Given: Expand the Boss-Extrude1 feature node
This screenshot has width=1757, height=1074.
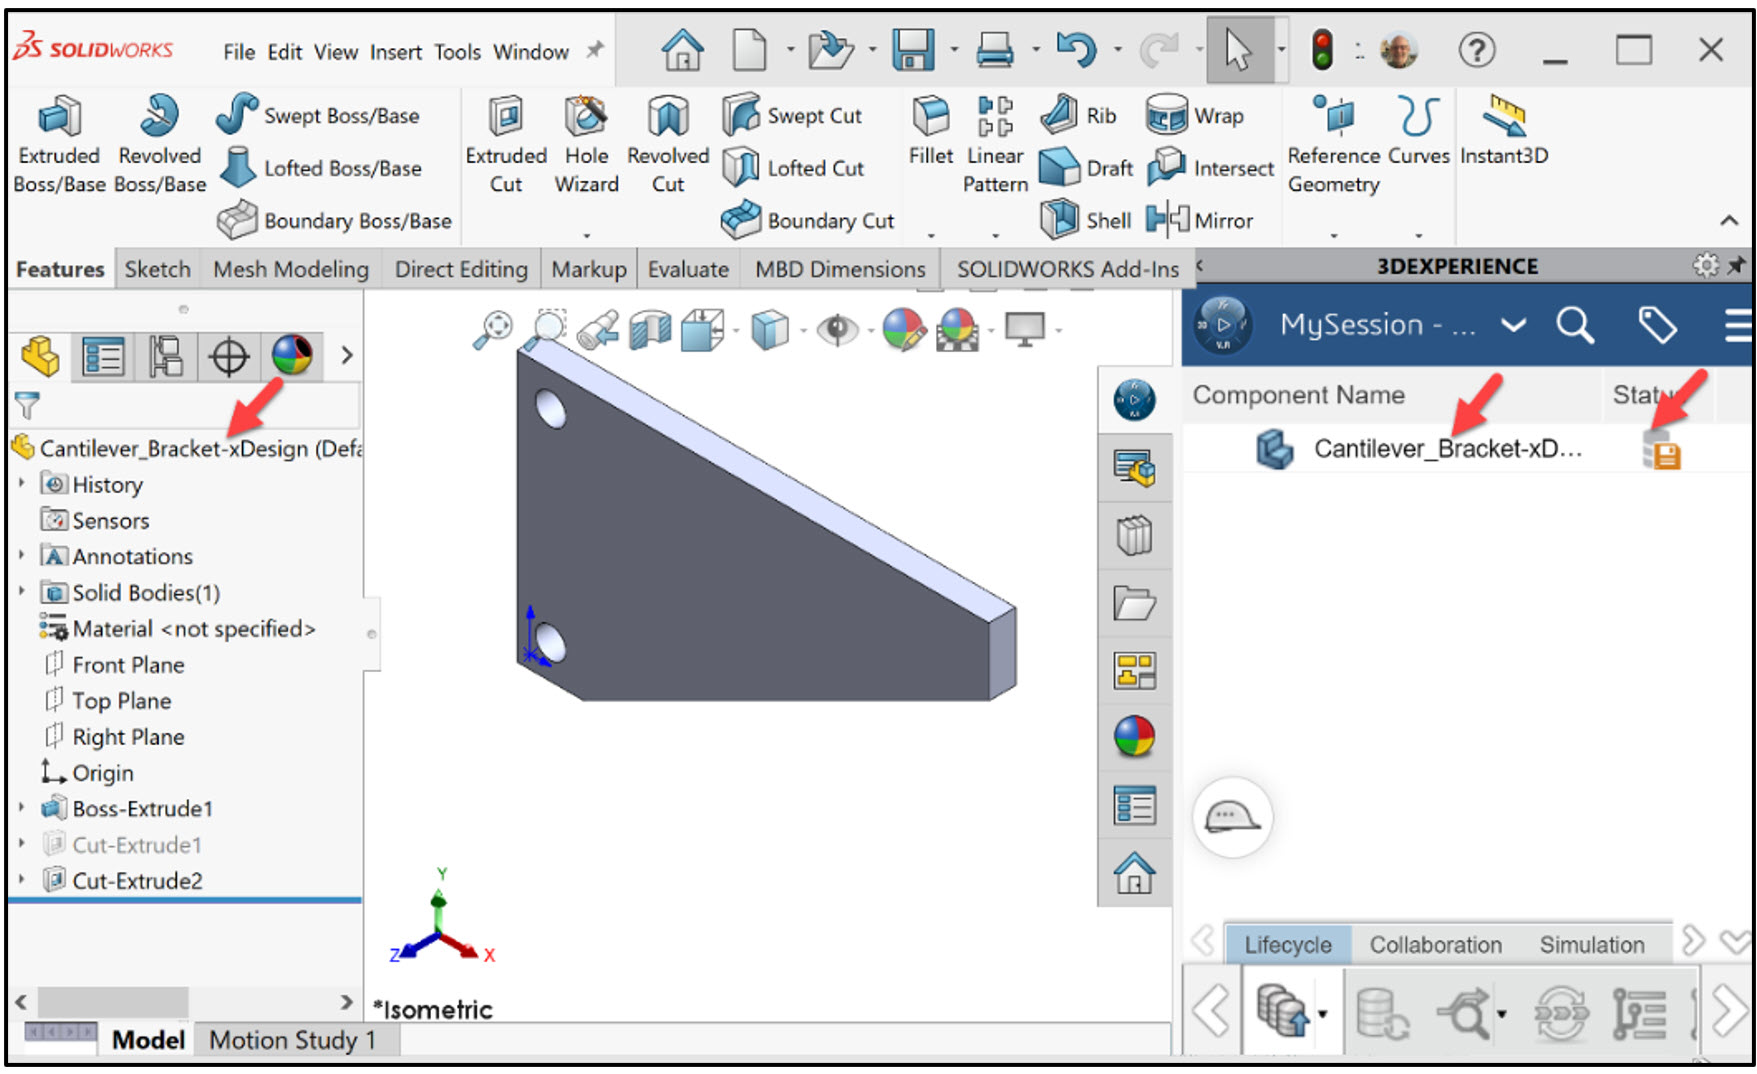Looking at the screenshot, I should [x=22, y=808].
